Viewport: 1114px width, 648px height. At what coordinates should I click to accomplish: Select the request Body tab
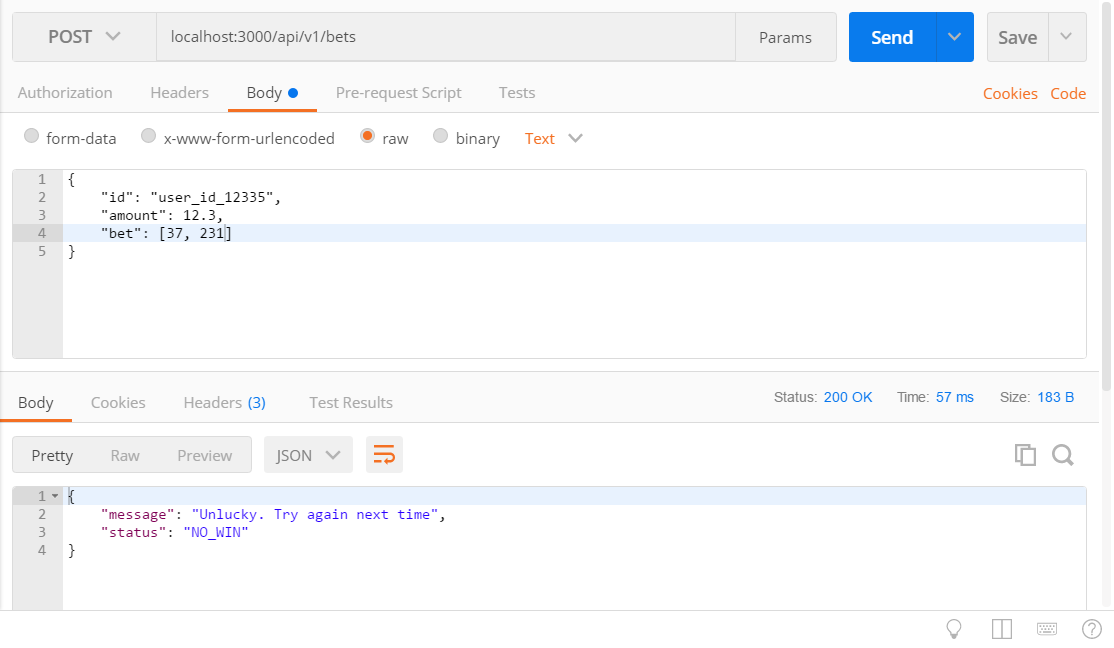coord(272,93)
